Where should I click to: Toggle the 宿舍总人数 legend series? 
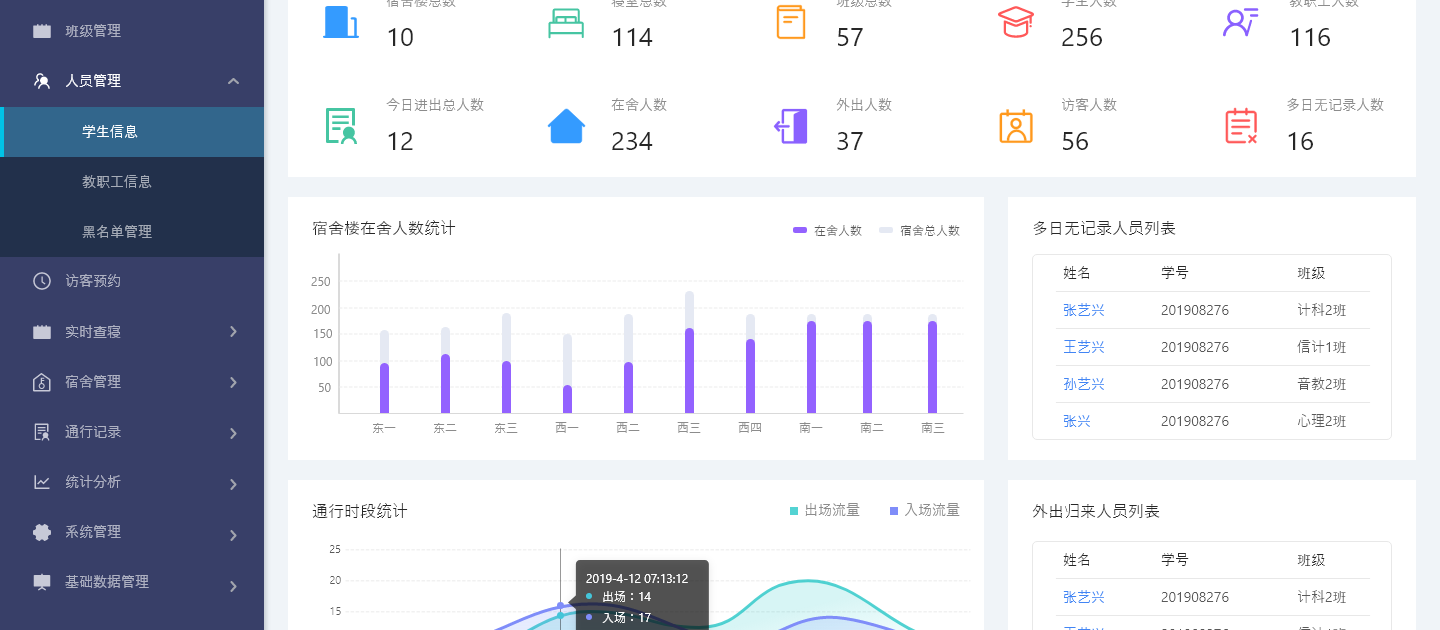point(919,230)
